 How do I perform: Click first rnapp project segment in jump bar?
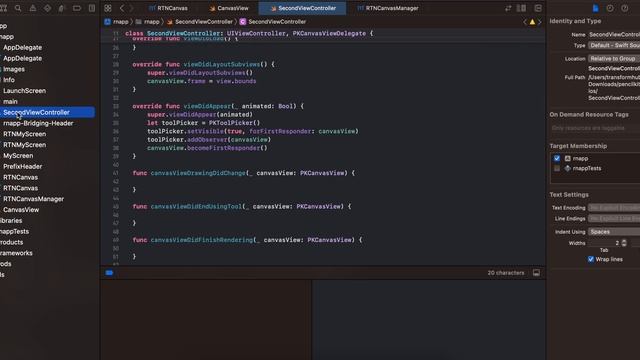pos(116,22)
